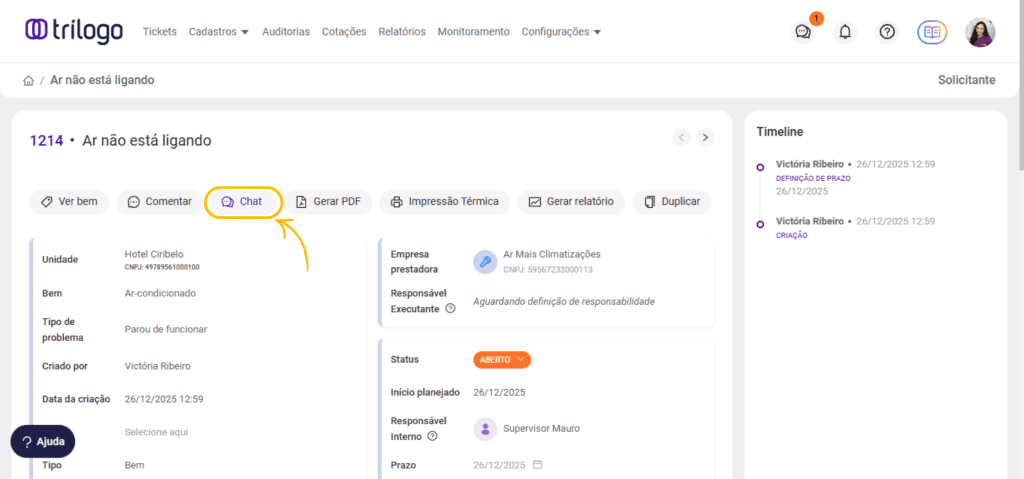Expand the Cadastros dropdown menu
1024x479 pixels.
point(218,32)
